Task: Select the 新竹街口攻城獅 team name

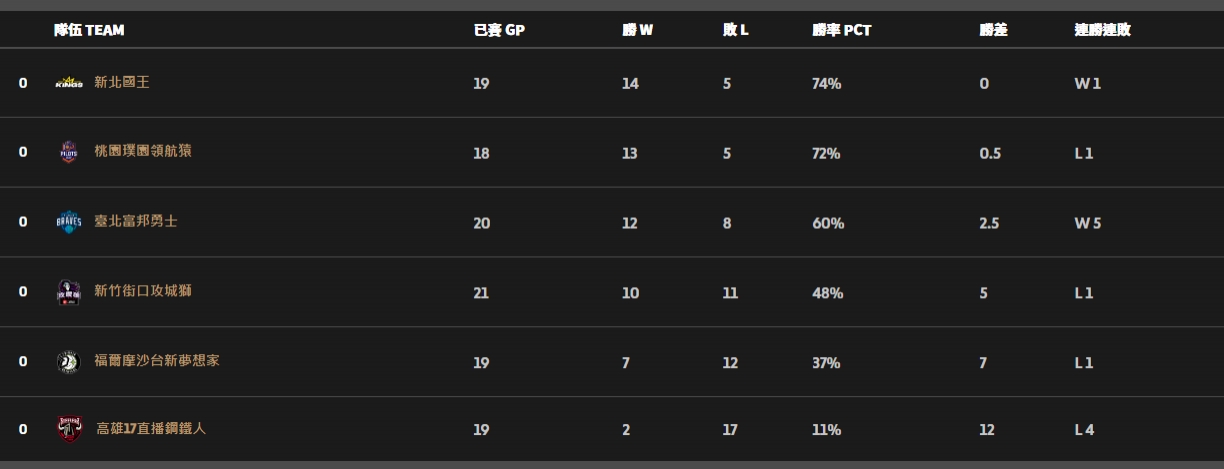Action: [x=143, y=291]
